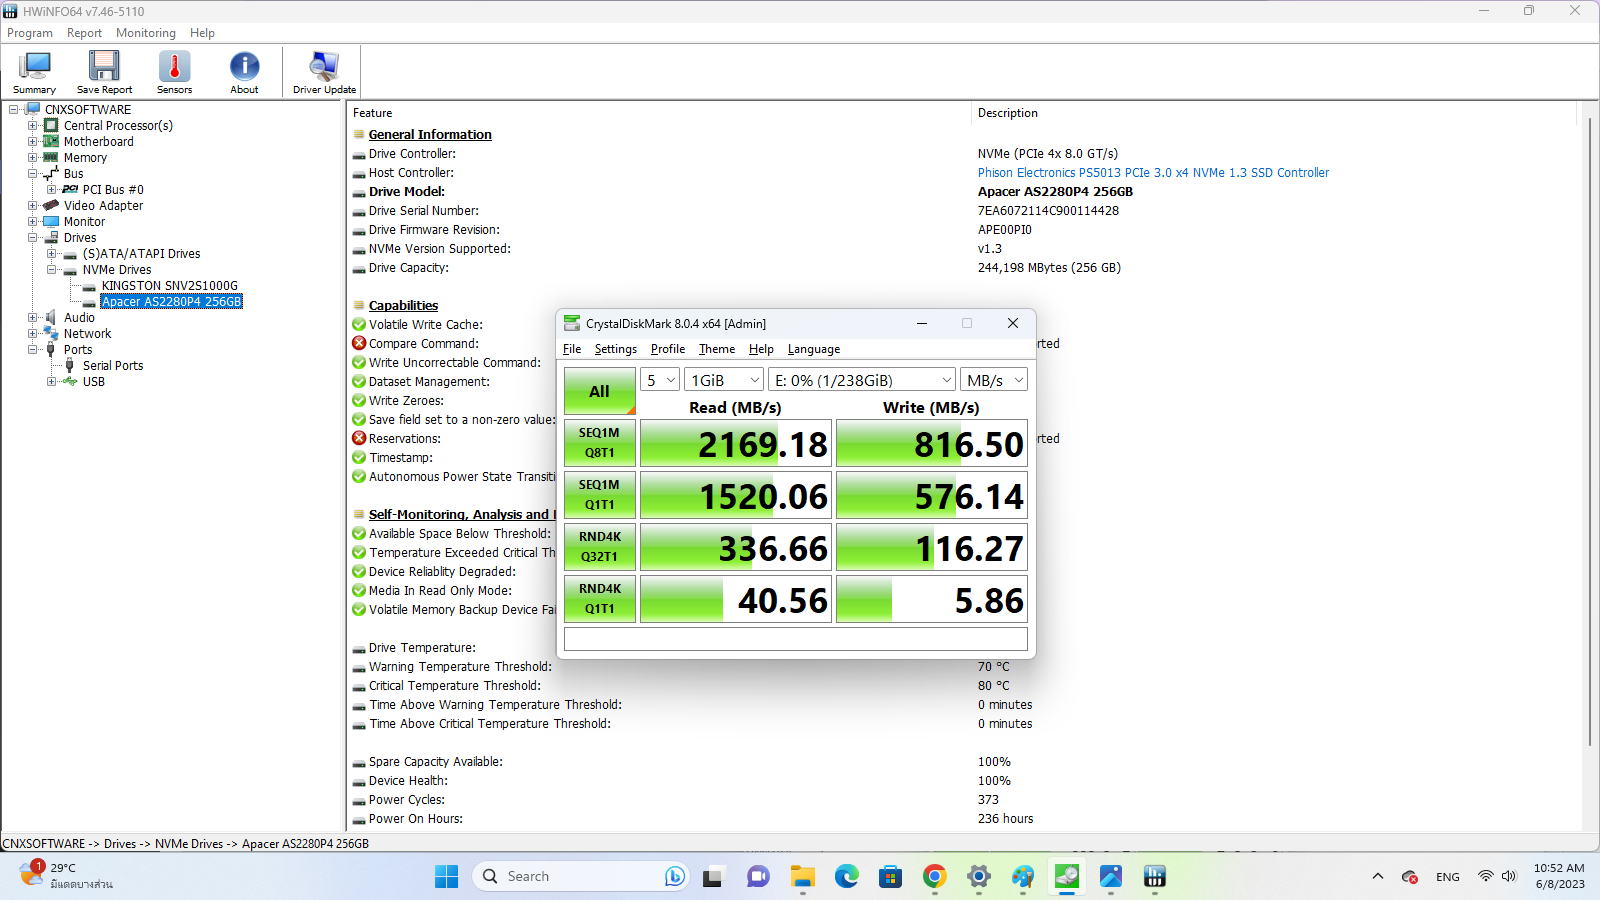The image size is (1600, 900).
Task: Open Report menu in HWiNFO64
Action: (84, 33)
